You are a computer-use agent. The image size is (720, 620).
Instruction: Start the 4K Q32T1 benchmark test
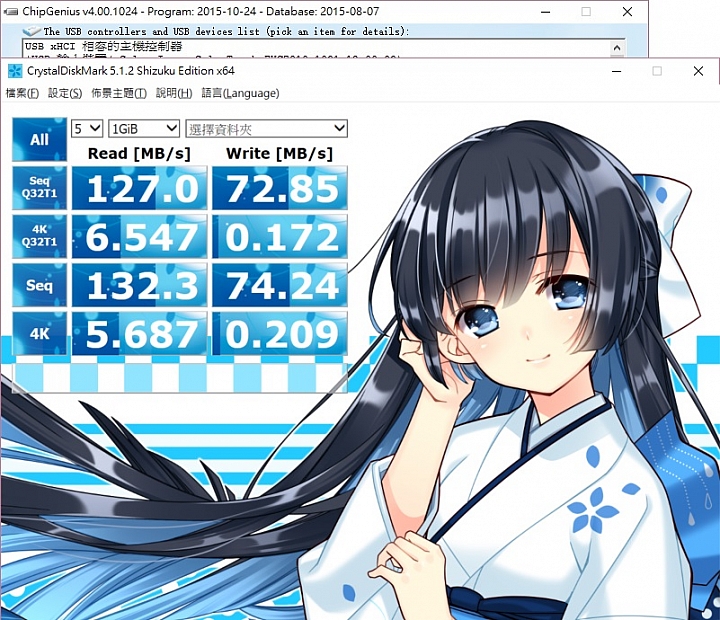click(39, 236)
